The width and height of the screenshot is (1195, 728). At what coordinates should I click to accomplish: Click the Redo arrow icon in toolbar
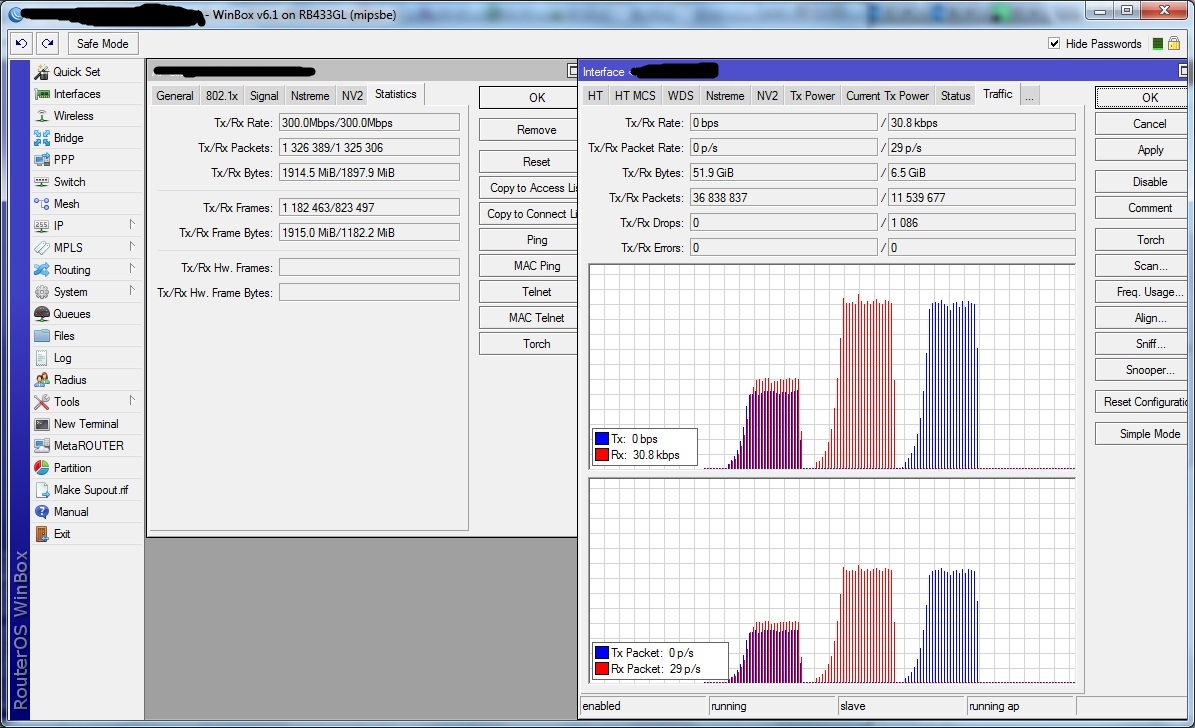coord(47,44)
